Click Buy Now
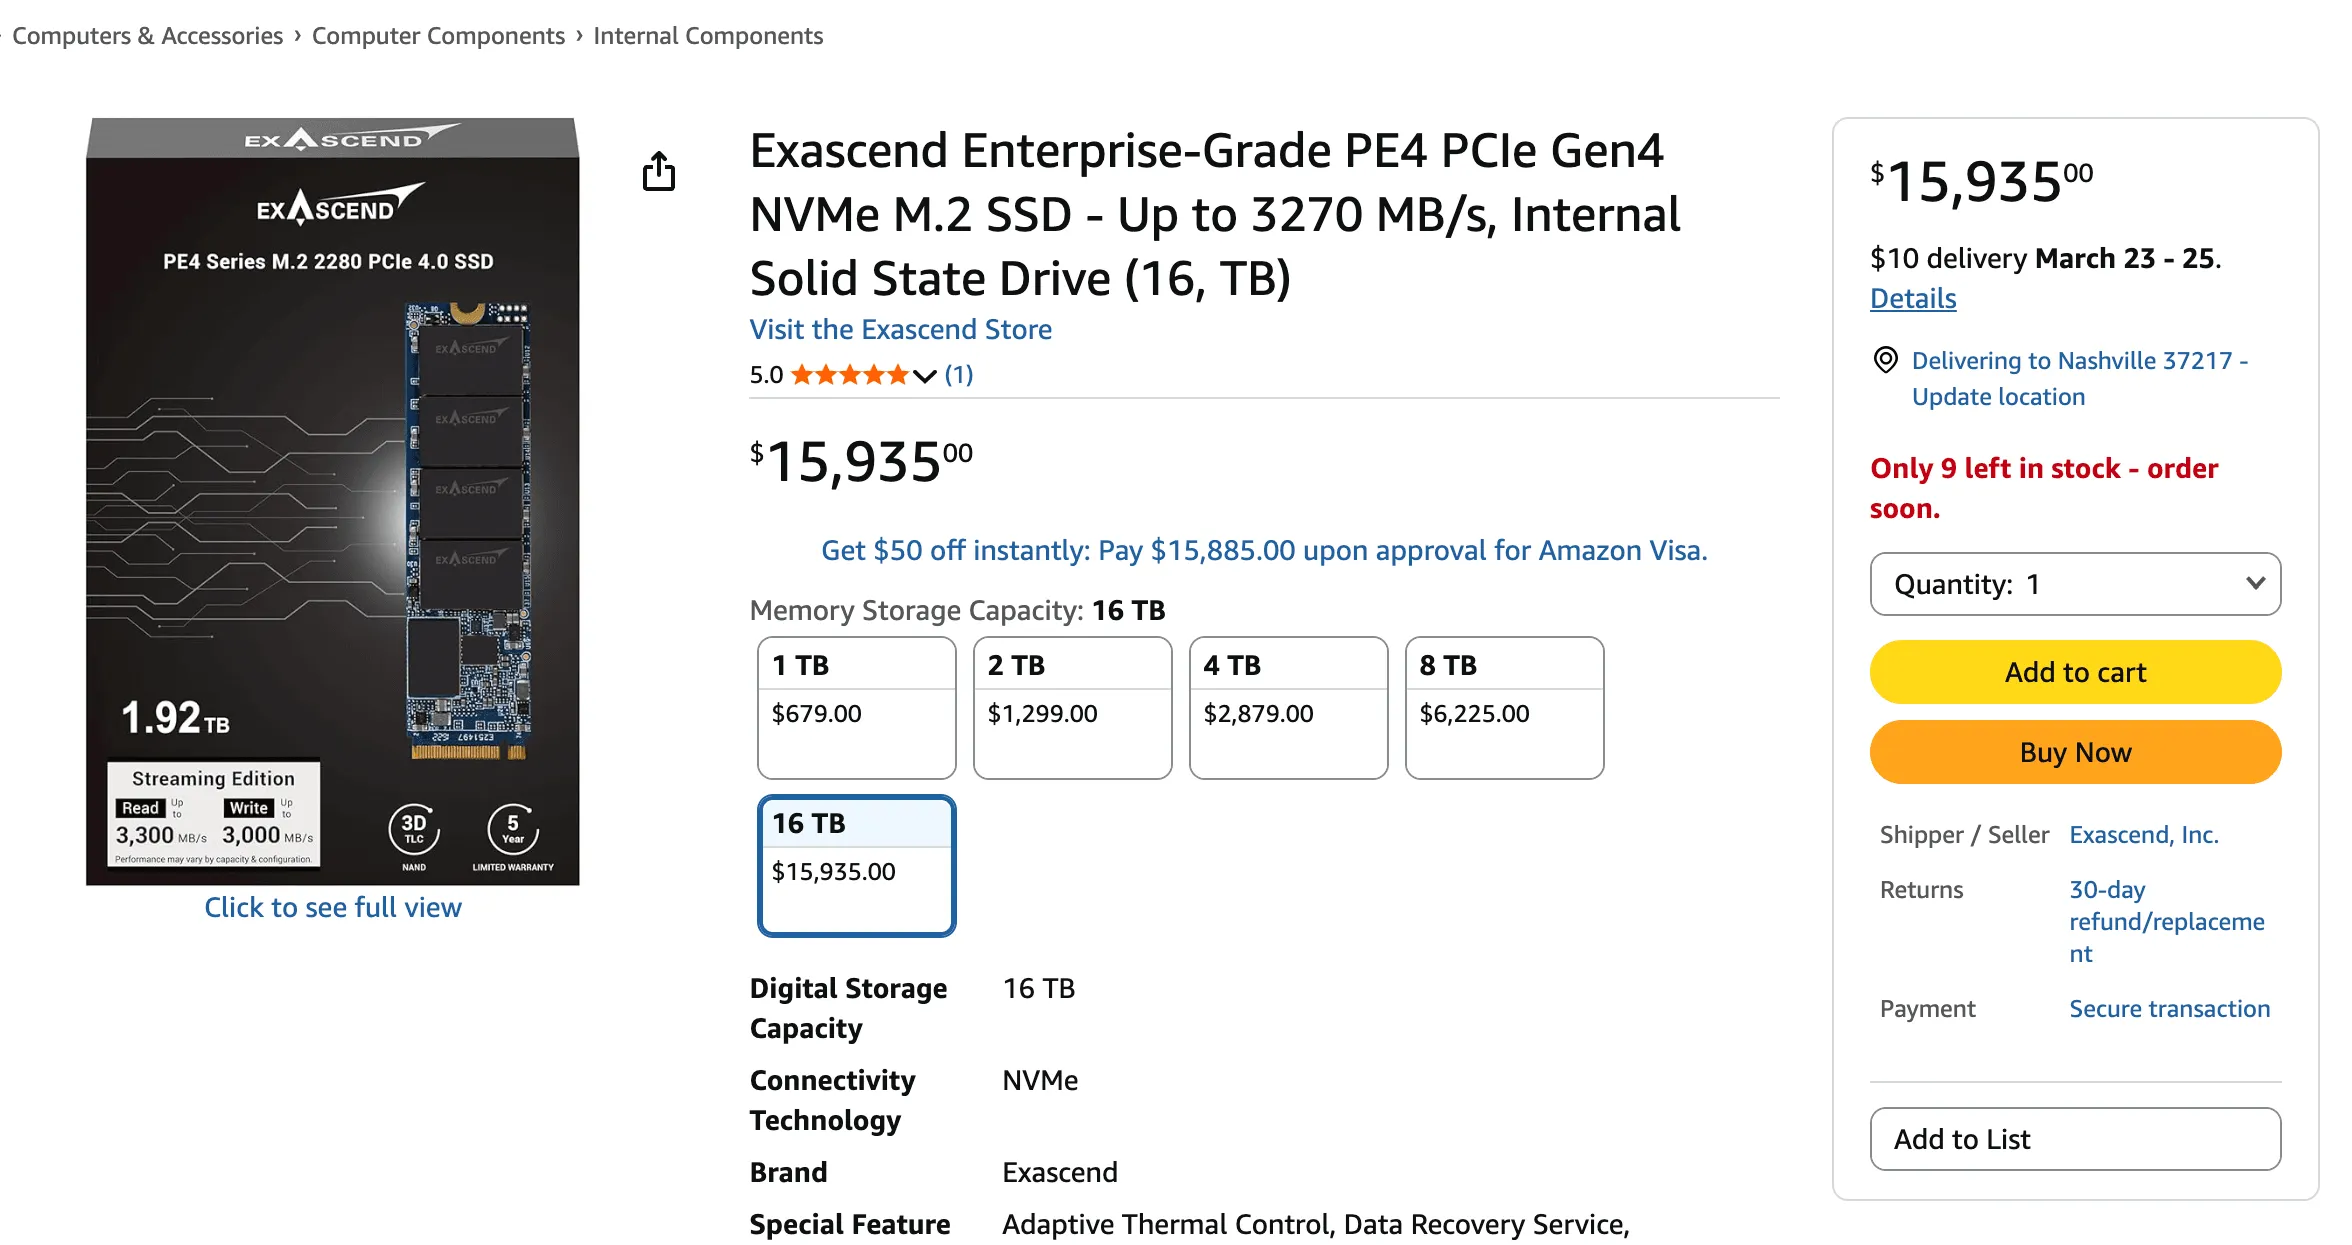This screenshot has width=2352, height=1245. [x=2075, y=751]
